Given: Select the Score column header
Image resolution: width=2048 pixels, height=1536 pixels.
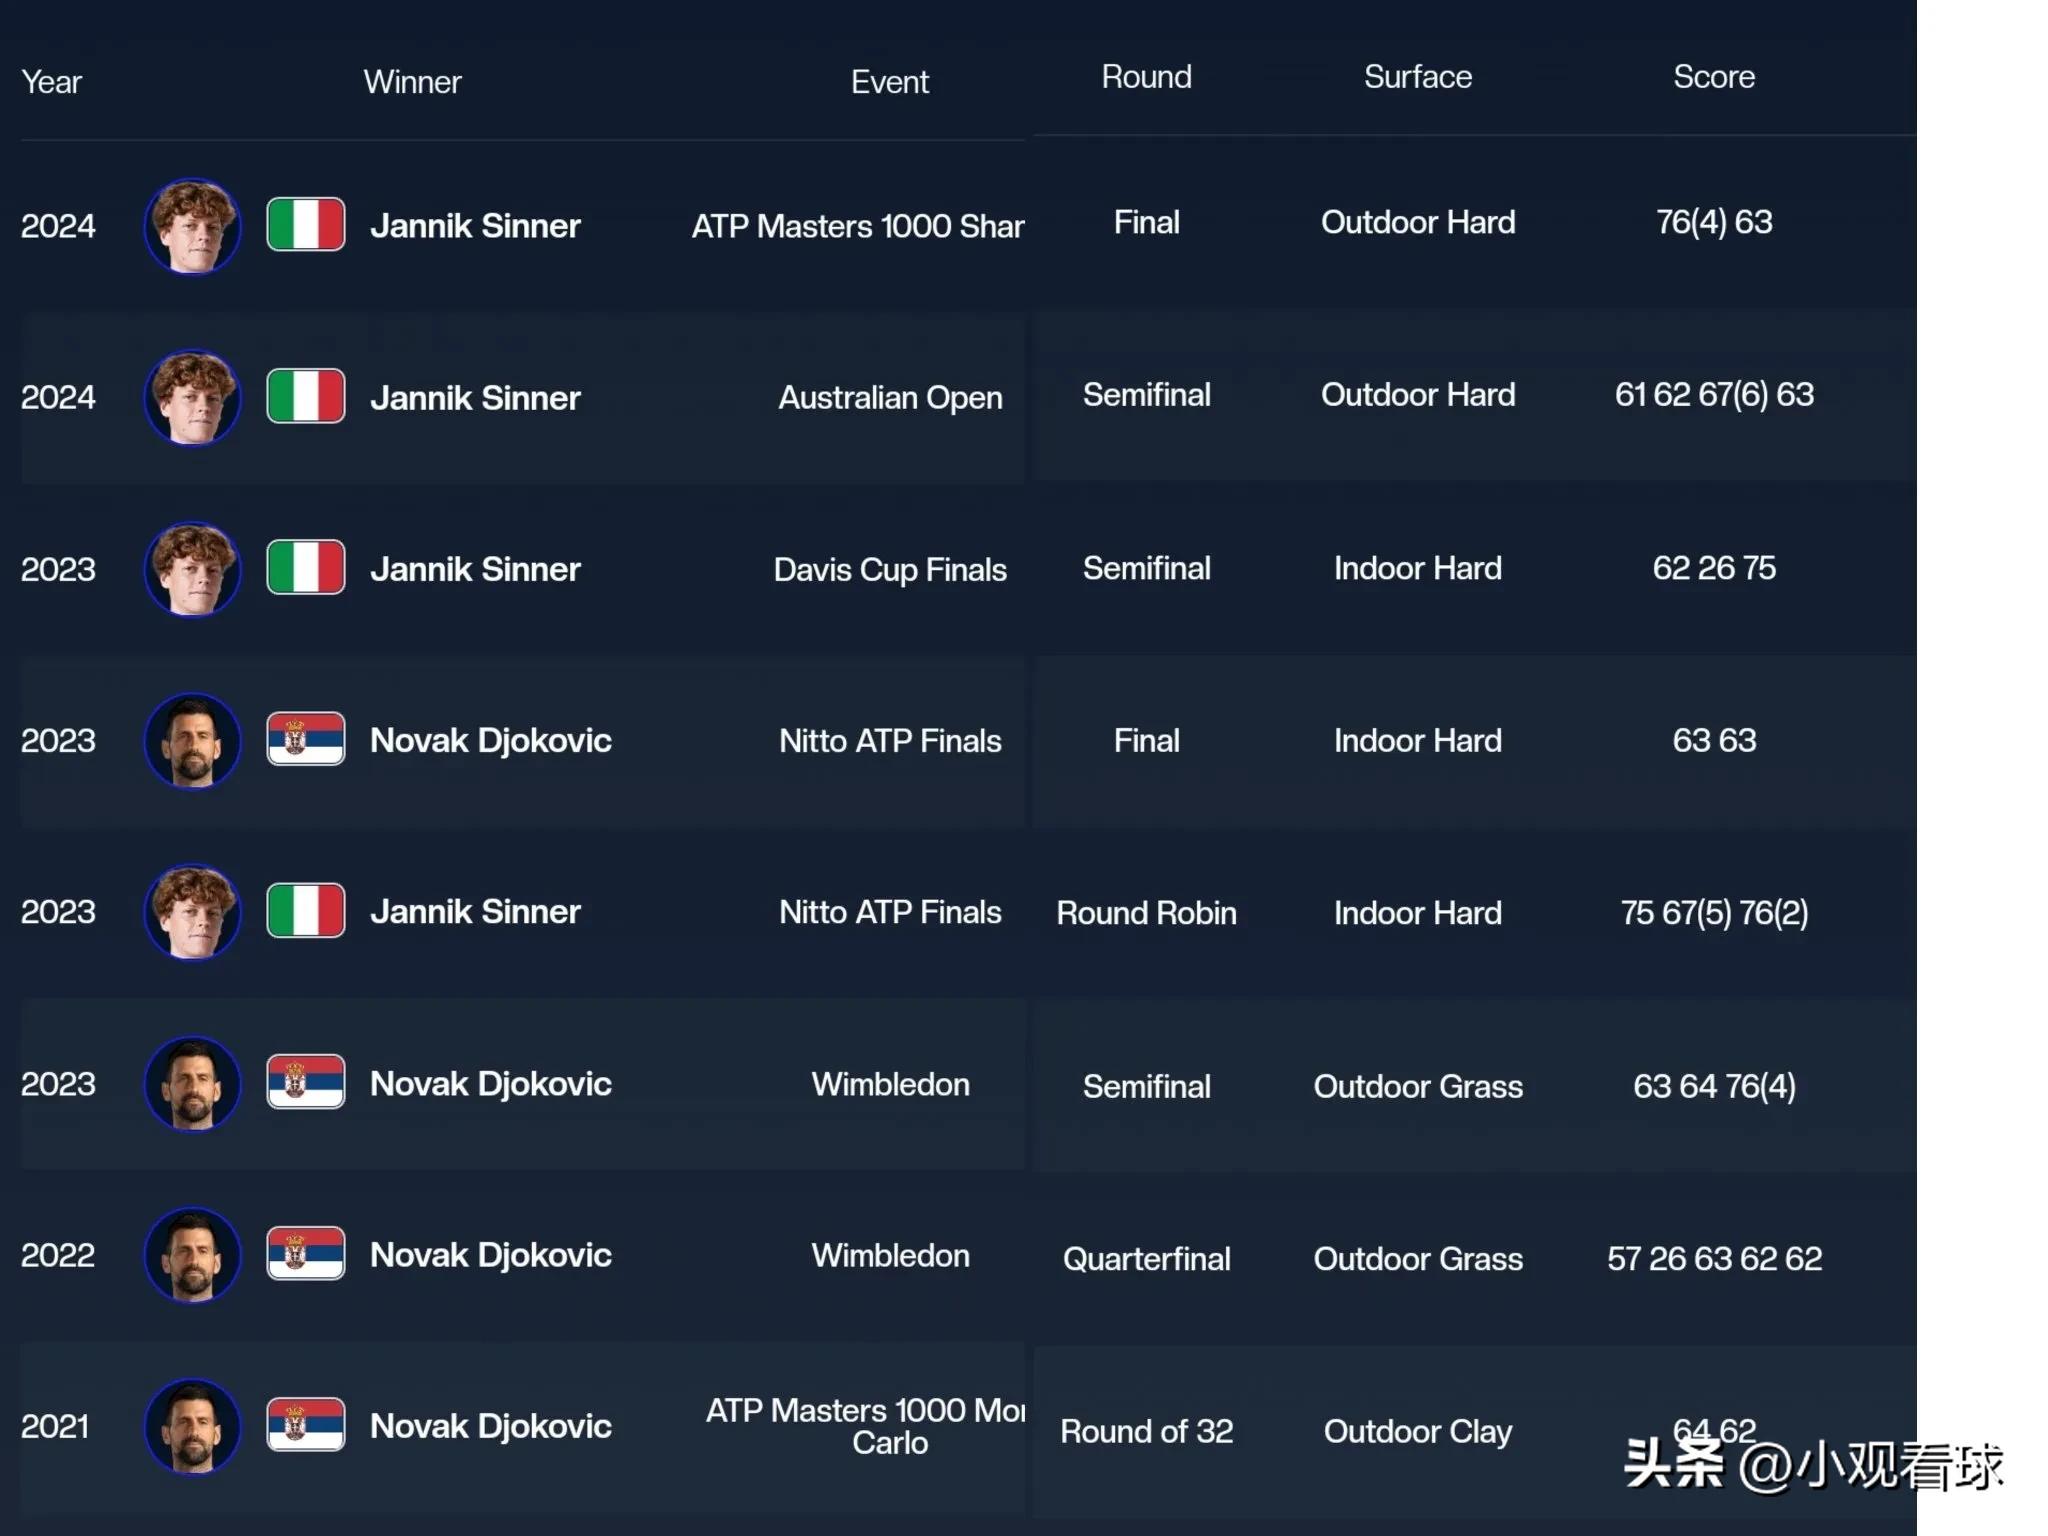Looking at the screenshot, I should [x=1714, y=77].
